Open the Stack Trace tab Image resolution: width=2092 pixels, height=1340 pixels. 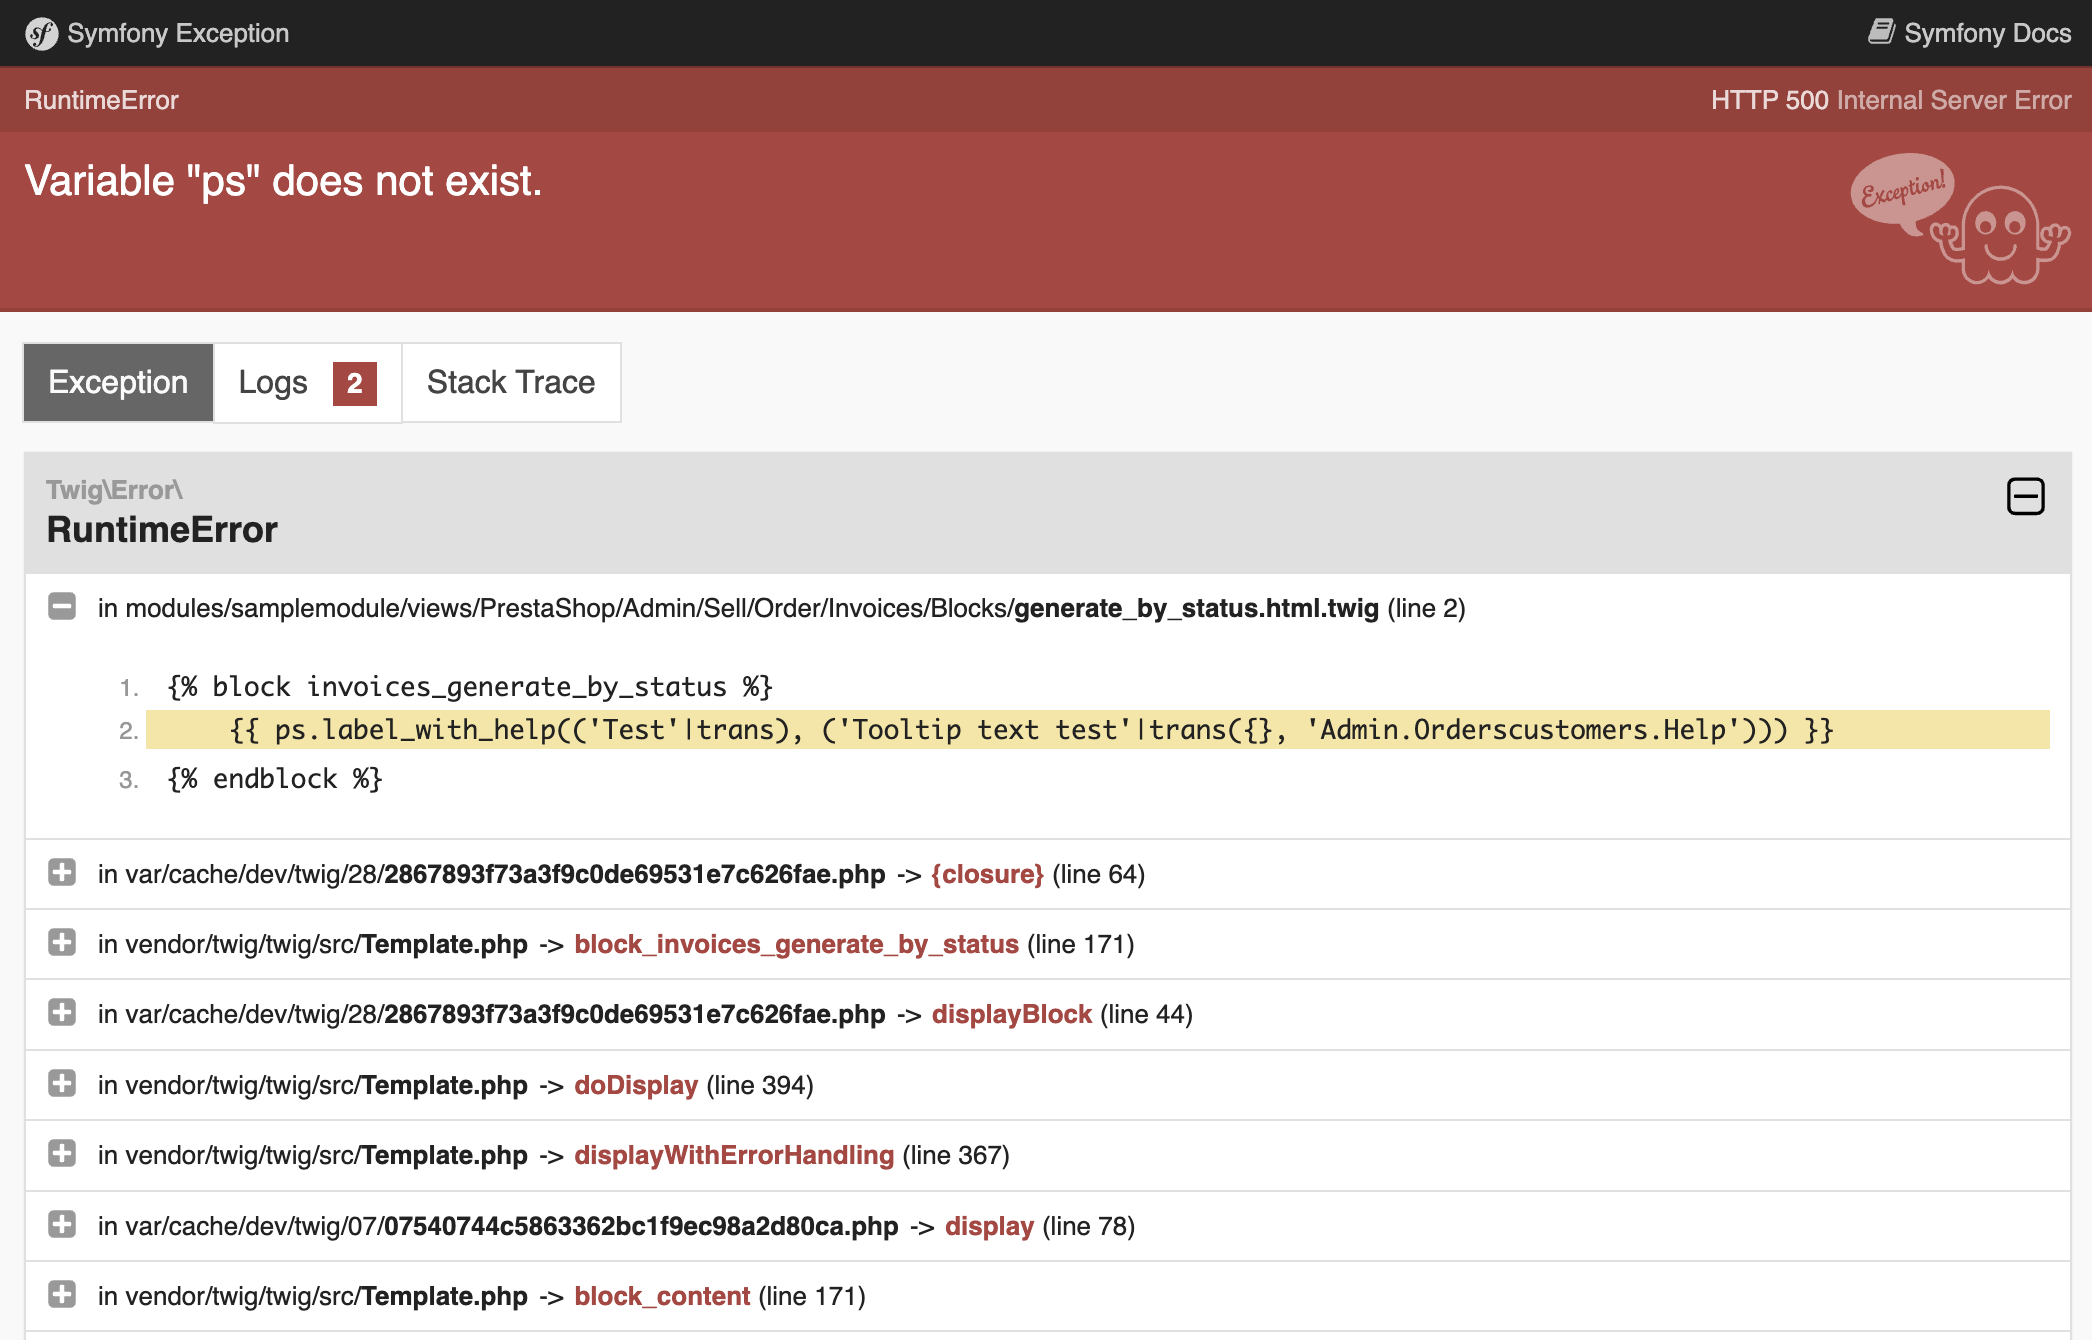[511, 382]
